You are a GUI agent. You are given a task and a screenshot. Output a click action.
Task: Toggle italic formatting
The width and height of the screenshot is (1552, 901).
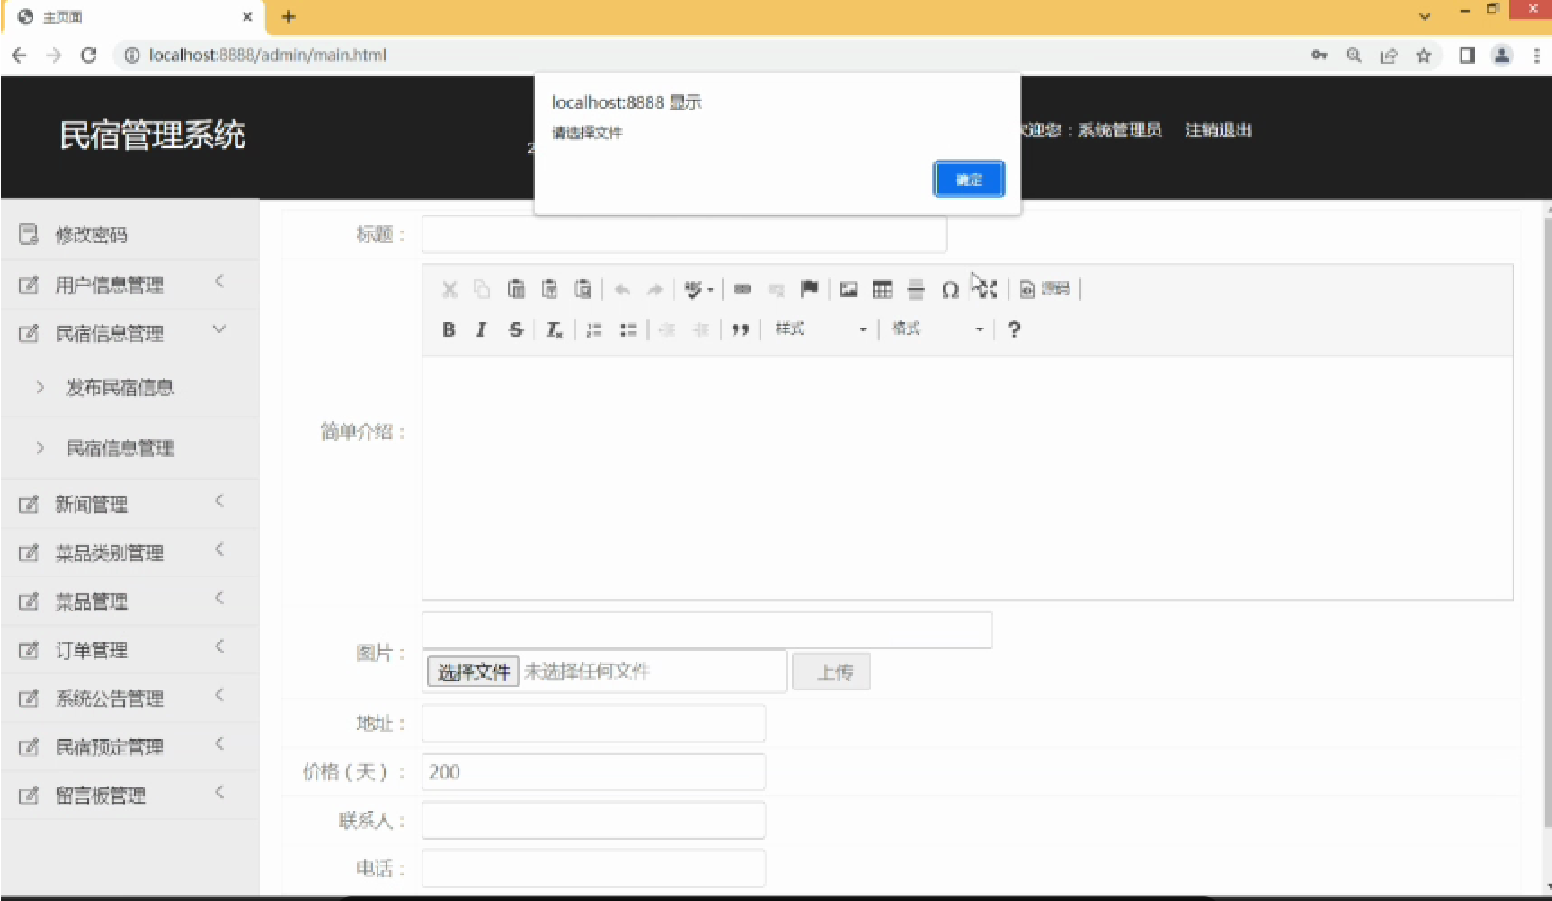pos(481,330)
